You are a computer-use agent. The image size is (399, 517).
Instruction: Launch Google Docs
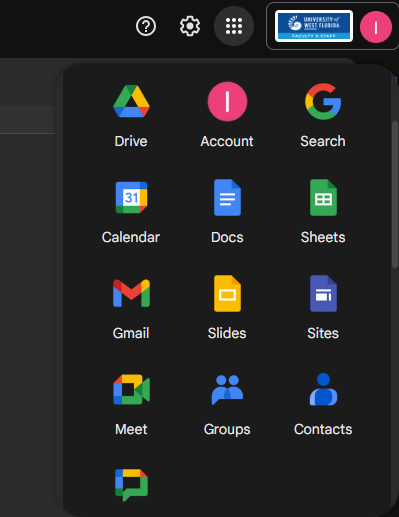[x=227, y=211]
